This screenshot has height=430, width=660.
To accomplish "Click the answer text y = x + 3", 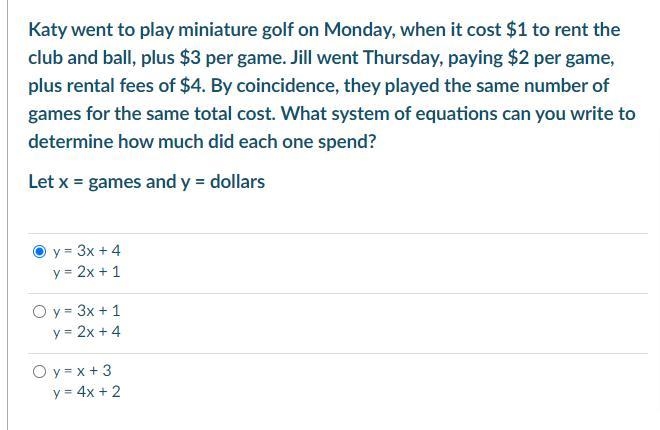I will tap(82, 371).
